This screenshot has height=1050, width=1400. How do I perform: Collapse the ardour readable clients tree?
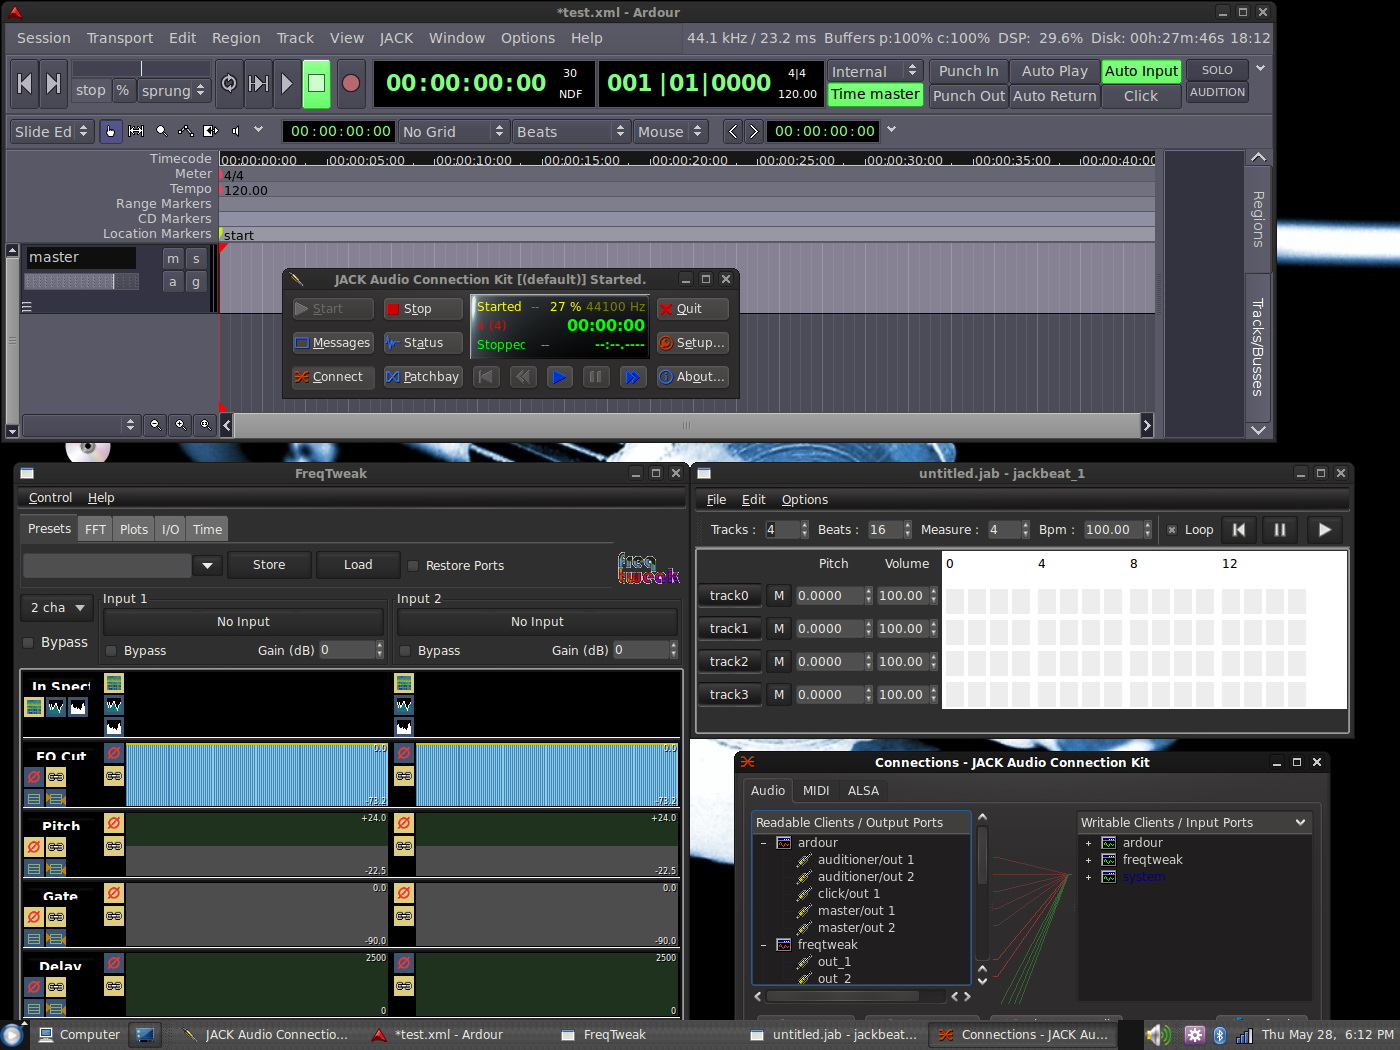tap(763, 843)
